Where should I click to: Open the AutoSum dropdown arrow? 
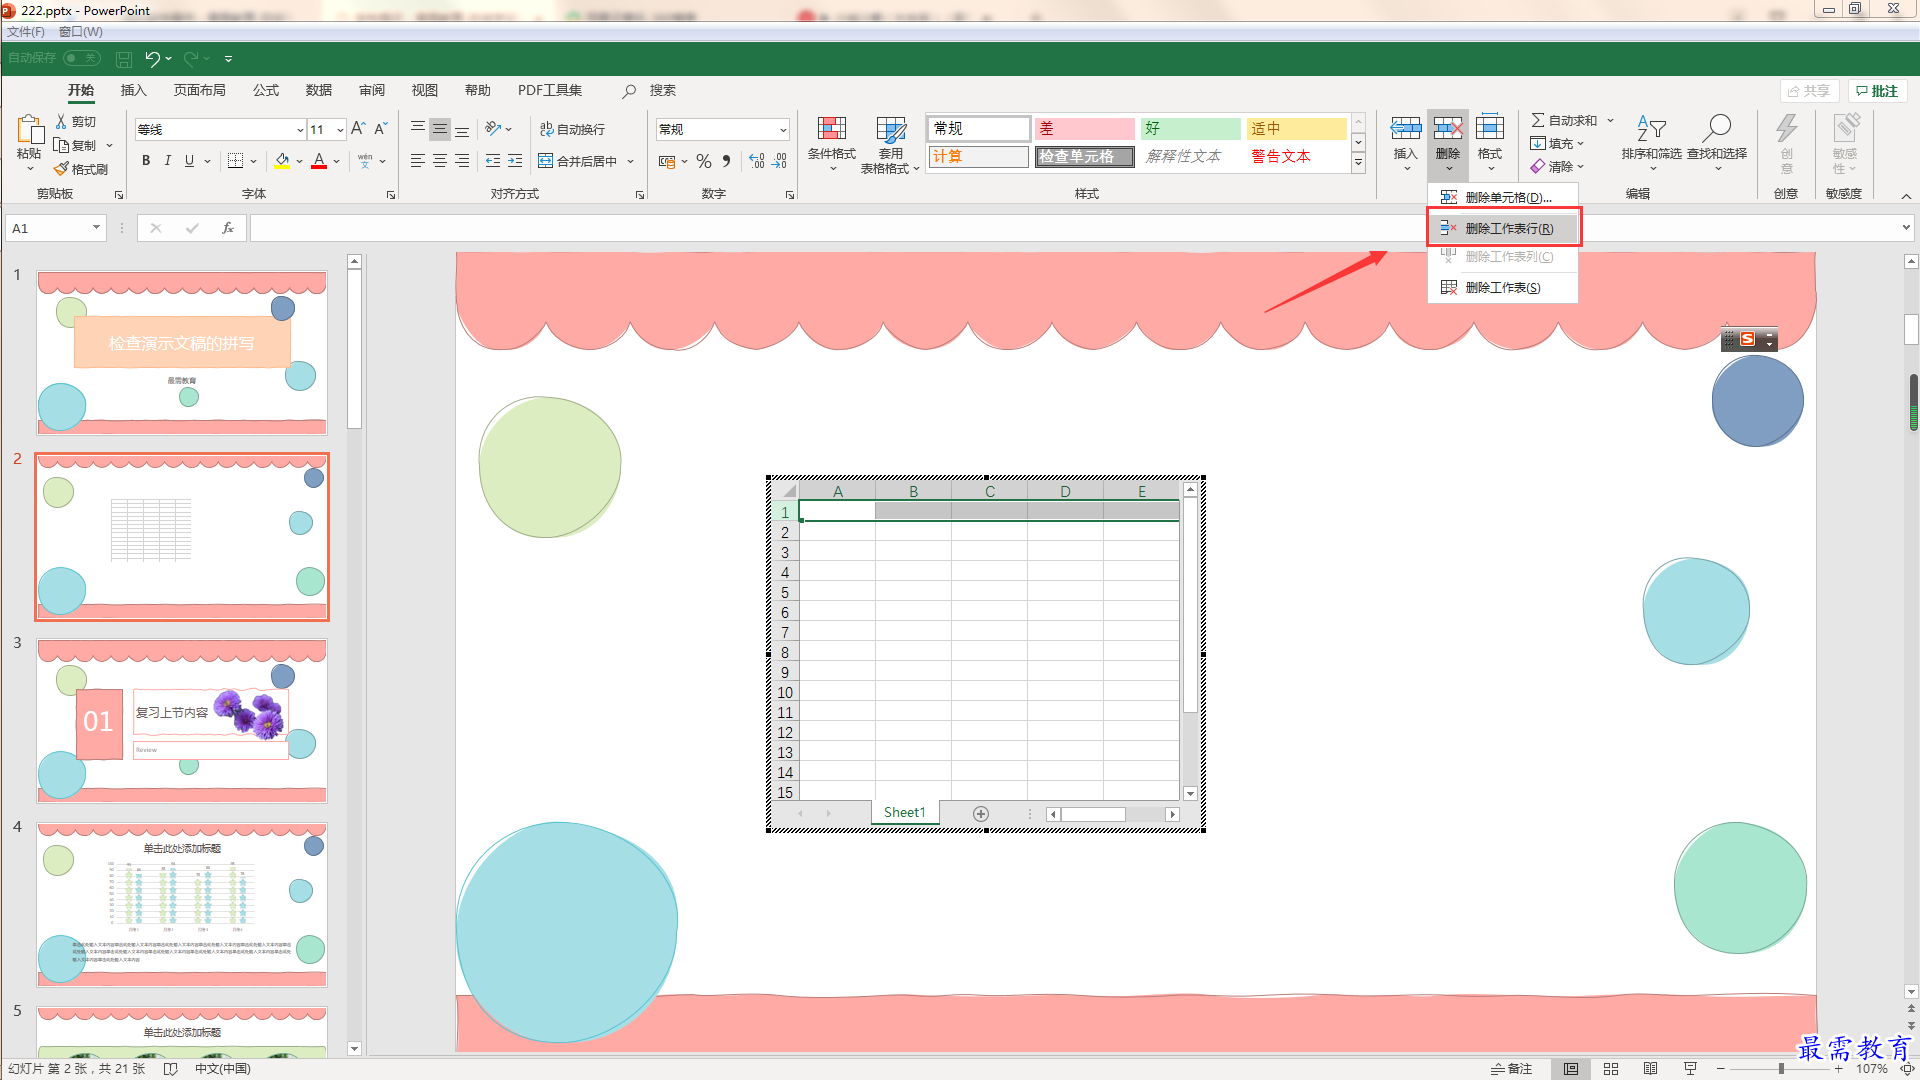[x=1610, y=121]
